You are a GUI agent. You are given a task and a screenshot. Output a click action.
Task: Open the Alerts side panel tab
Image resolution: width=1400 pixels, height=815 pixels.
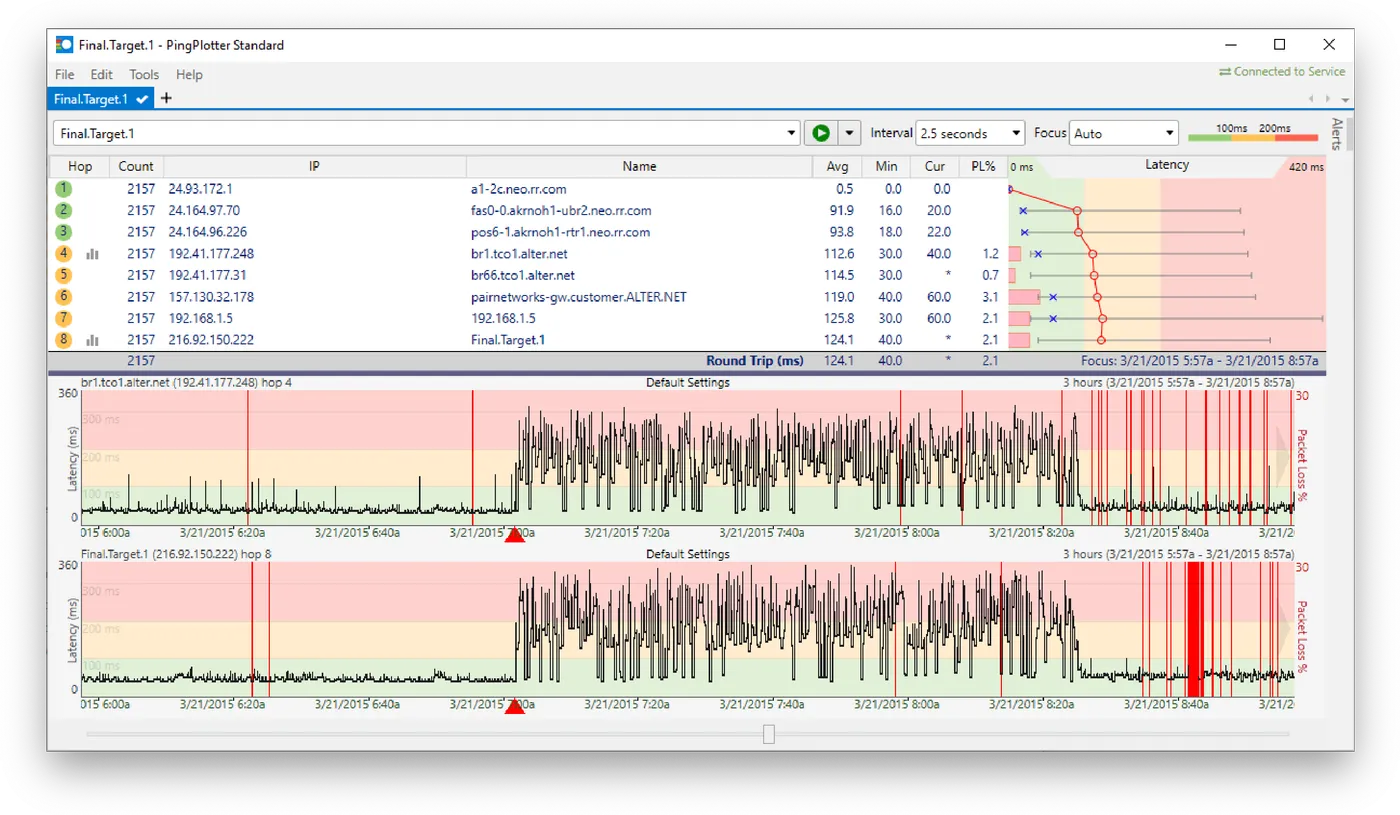coord(1336,133)
